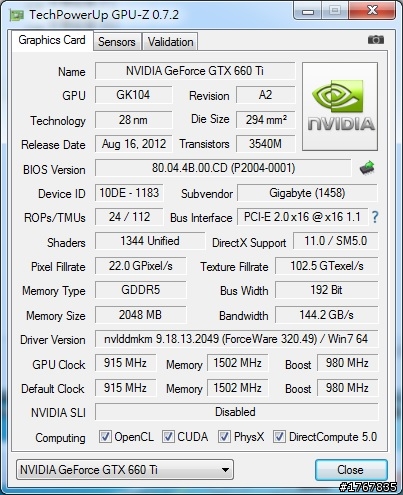Click the Close button

(351, 470)
